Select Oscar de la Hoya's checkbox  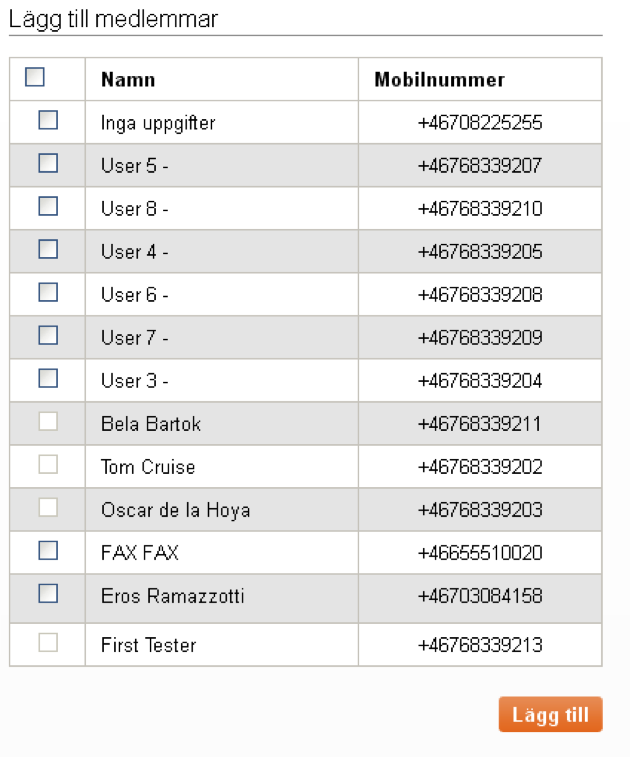(x=48, y=507)
